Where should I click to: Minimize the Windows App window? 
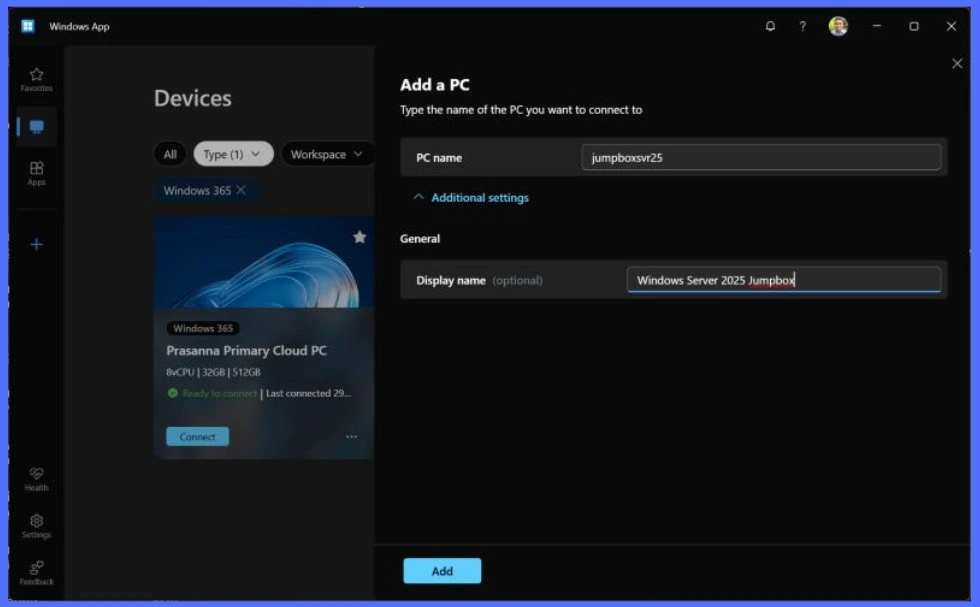[x=877, y=26]
